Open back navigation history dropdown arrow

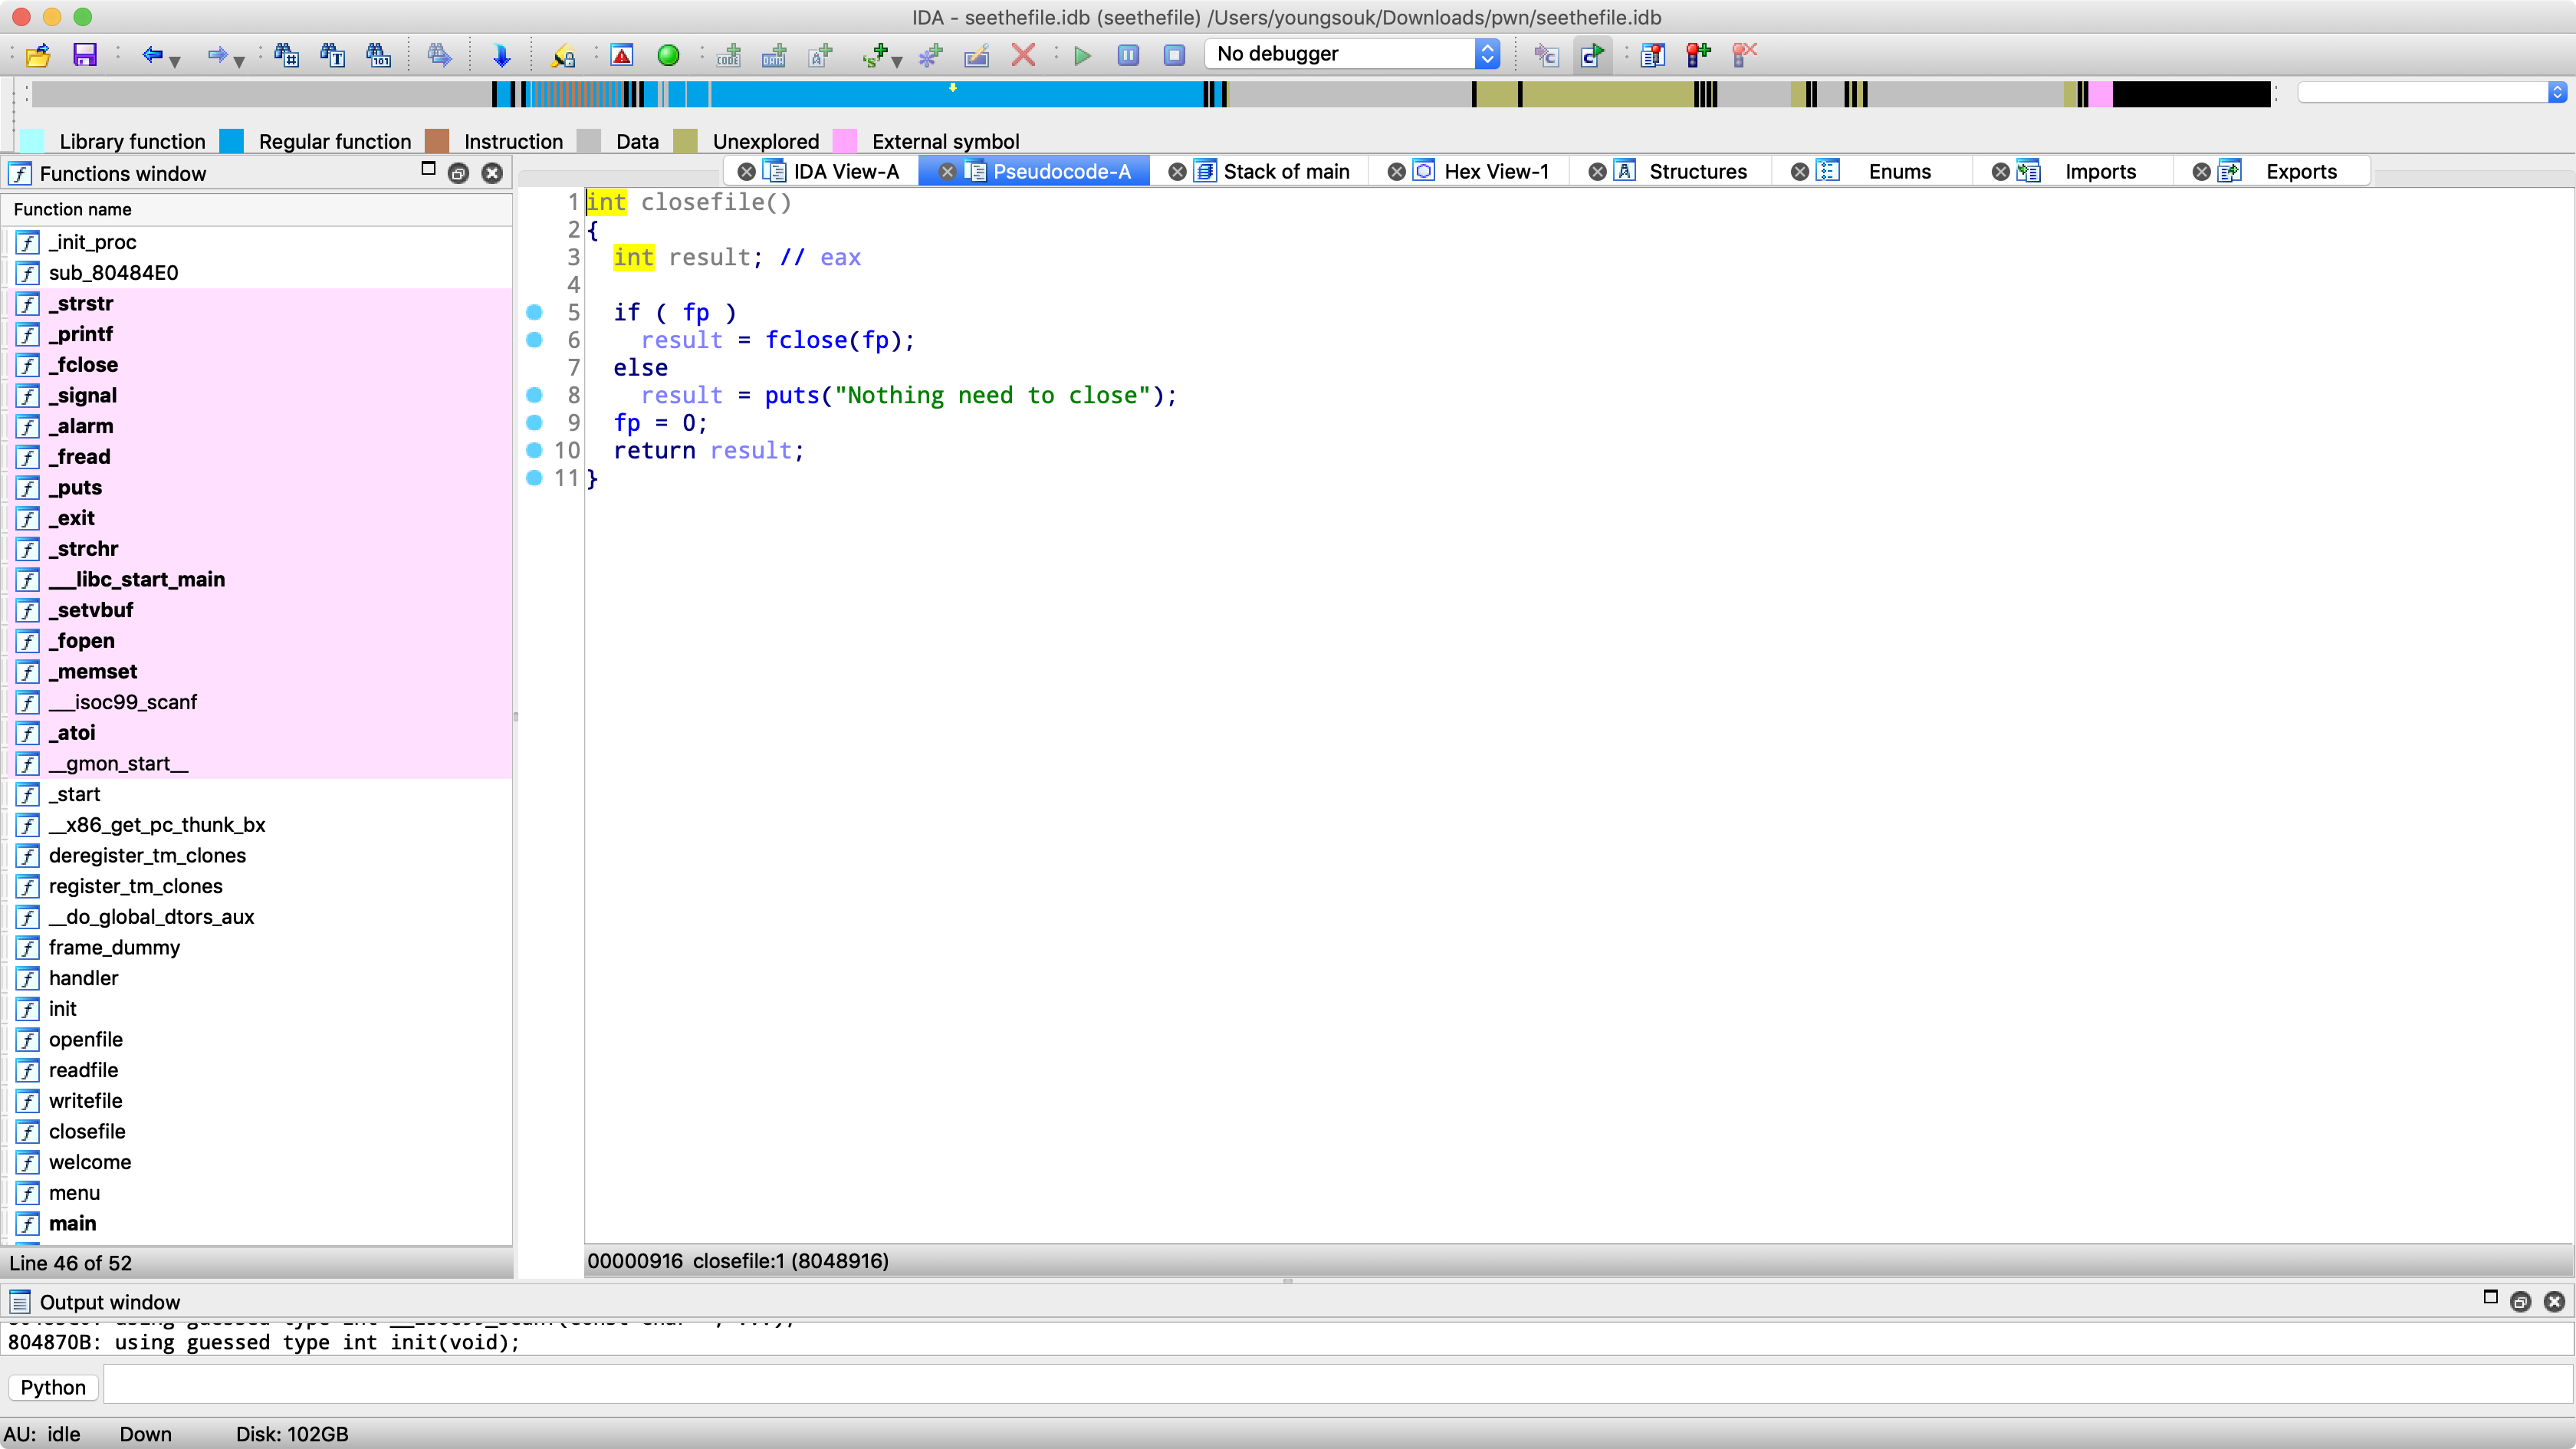pyautogui.click(x=175, y=62)
